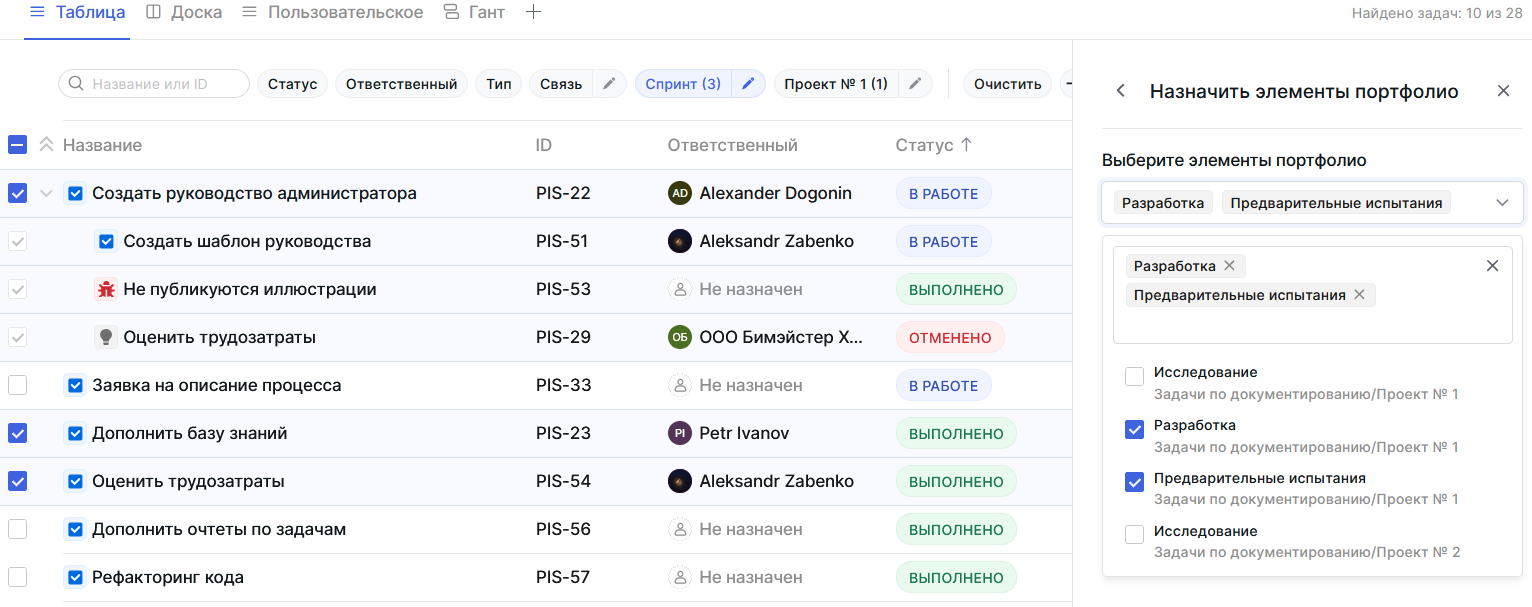1532x607 pixels.
Task: Go back using the panel's left arrow
Action: (x=1121, y=91)
